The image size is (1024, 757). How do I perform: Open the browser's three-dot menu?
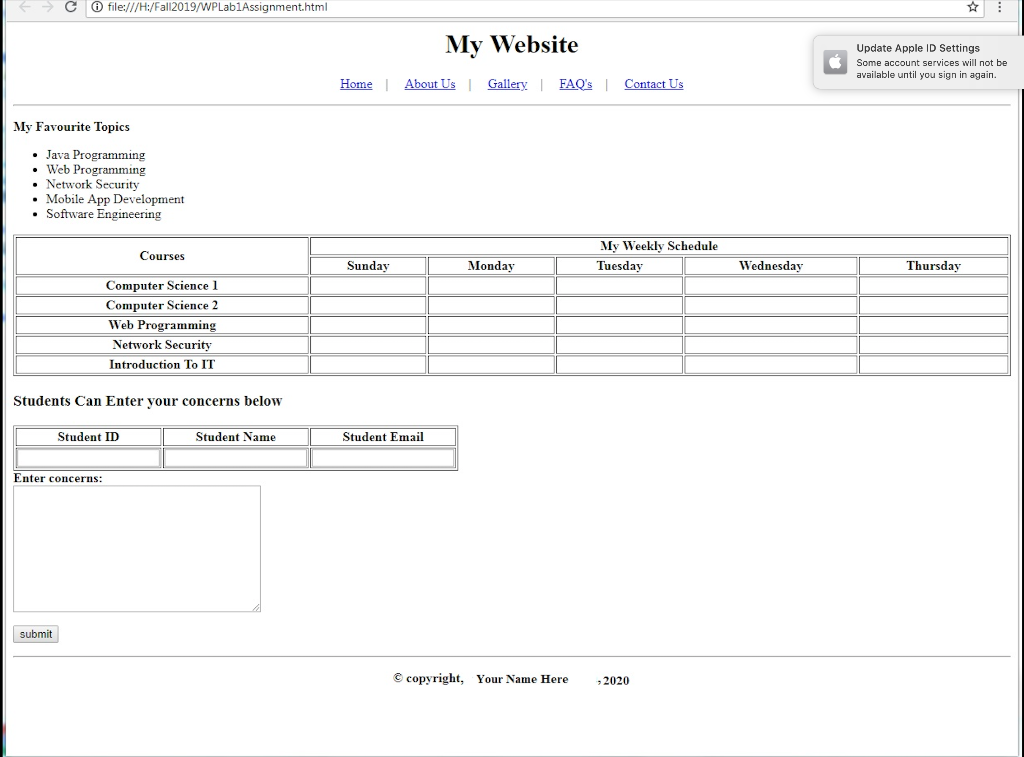[x=999, y=7]
